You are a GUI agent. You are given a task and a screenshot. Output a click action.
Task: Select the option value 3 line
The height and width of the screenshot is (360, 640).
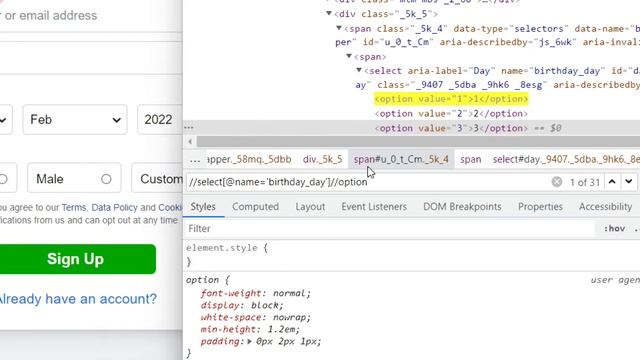[x=451, y=128]
